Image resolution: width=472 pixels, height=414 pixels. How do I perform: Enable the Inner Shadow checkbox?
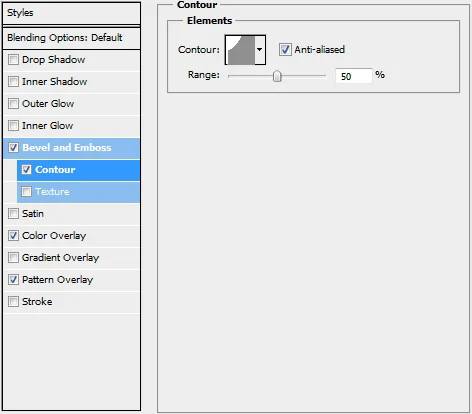(13, 82)
